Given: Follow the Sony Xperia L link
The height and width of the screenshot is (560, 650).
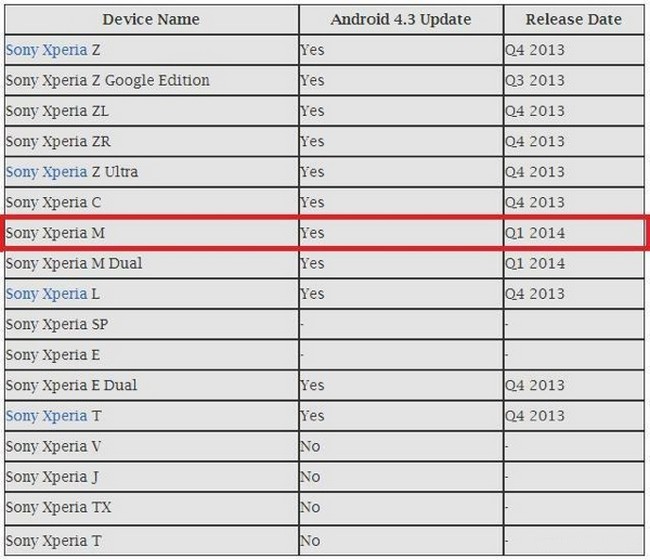Looking at the screenshot, I should [46, 293].
